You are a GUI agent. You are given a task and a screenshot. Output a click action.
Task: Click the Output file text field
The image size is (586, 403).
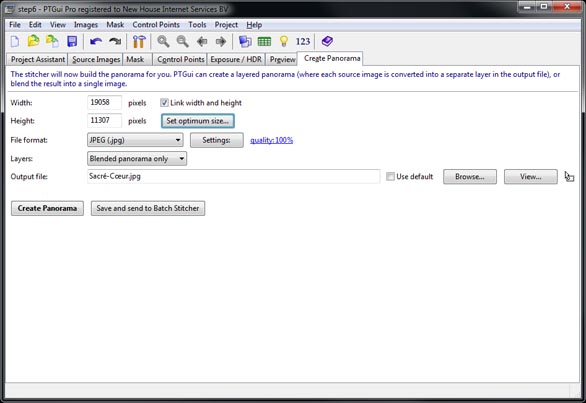coord(234,176)
